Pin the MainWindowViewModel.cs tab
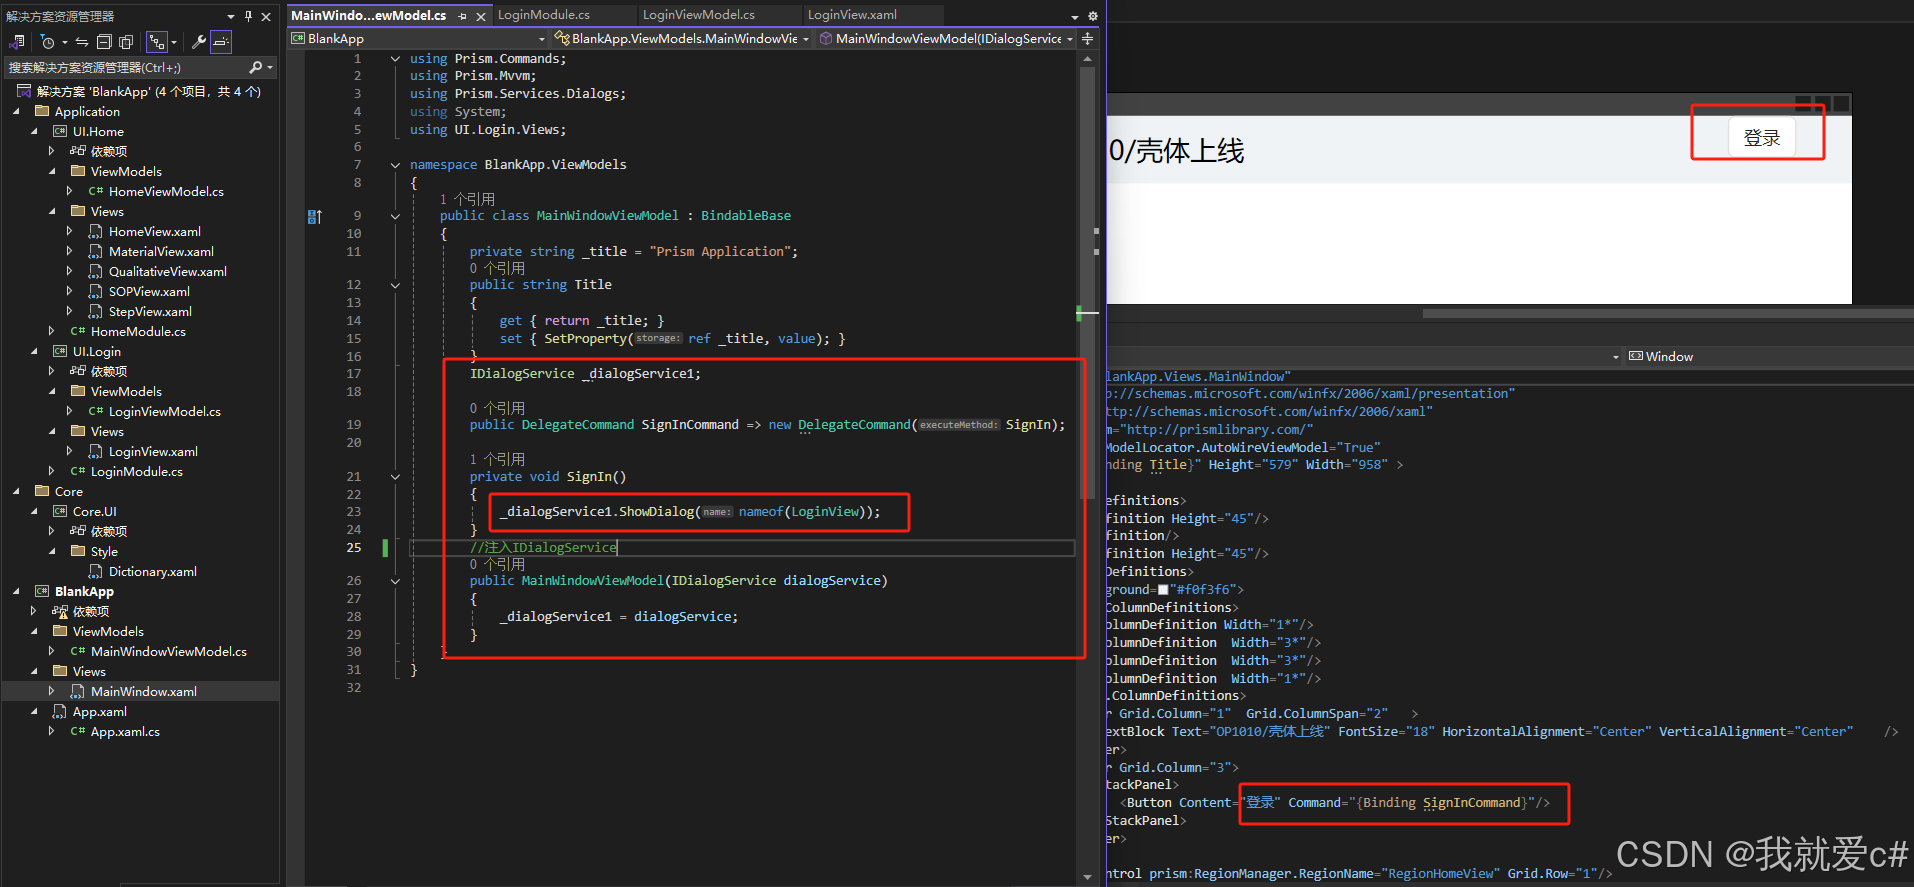This screenshot has width=1914, height=887. (x=462, y=16)
